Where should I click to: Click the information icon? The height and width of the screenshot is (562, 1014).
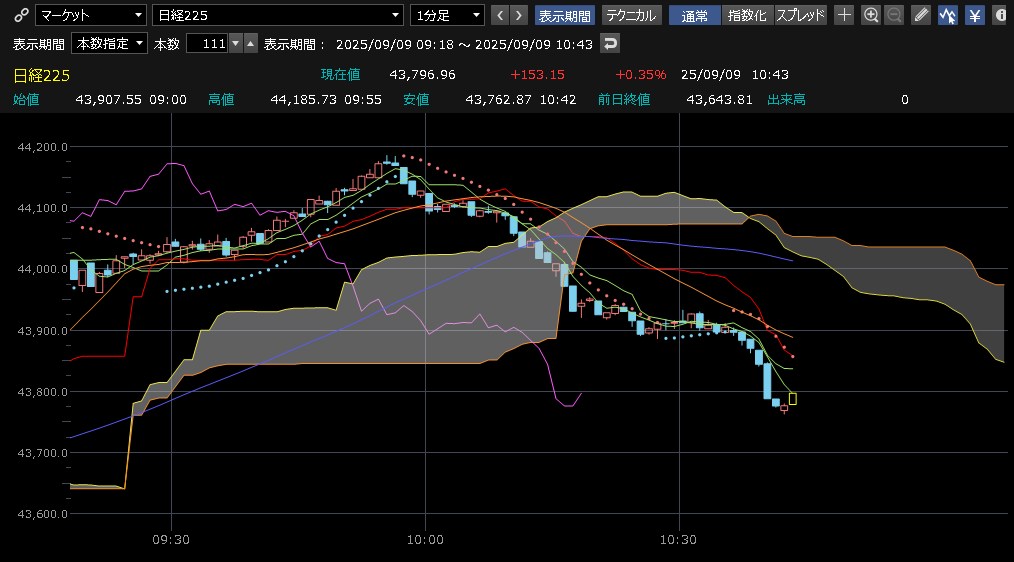point(1000,15)
